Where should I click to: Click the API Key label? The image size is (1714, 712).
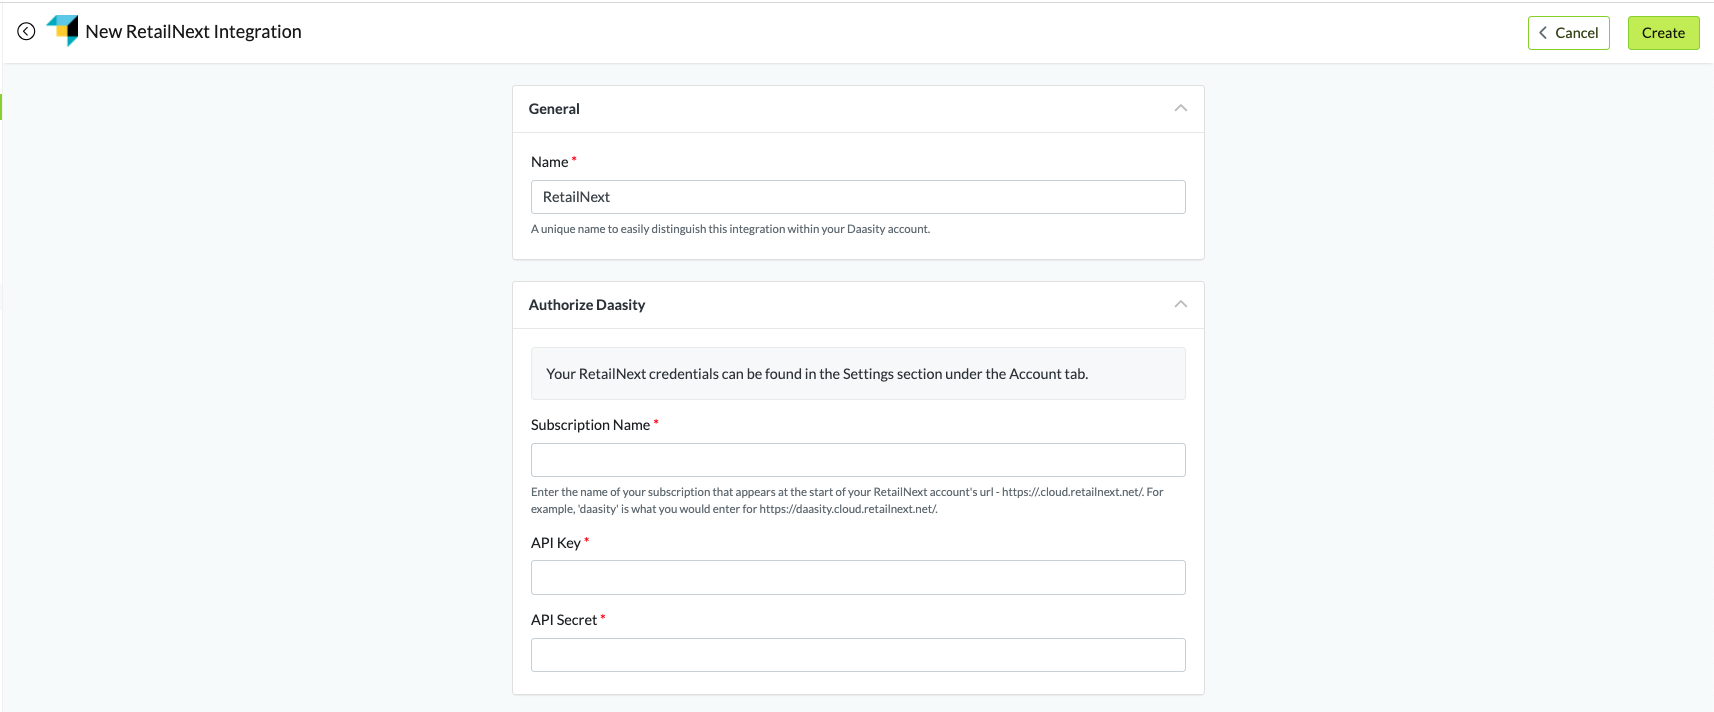tap(555, 543)
